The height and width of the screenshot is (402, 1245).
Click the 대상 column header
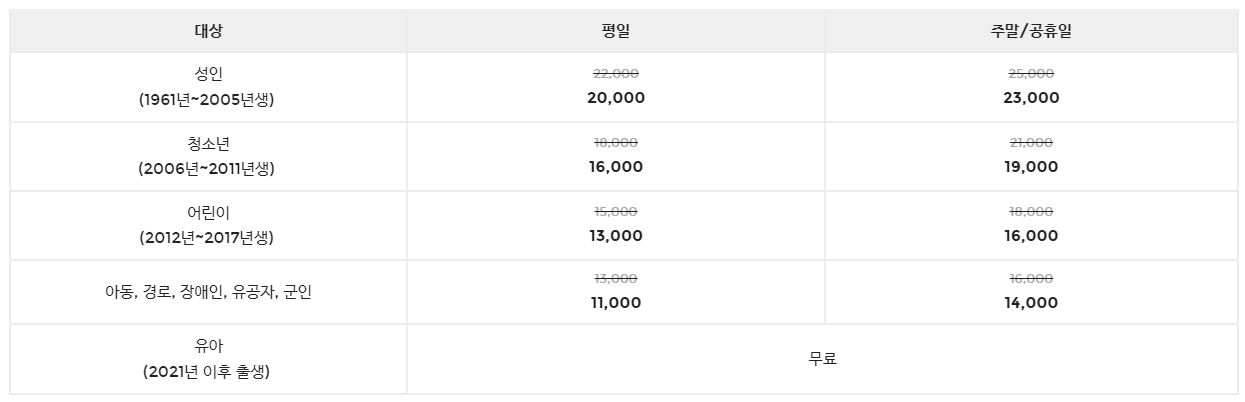(208, 31)
